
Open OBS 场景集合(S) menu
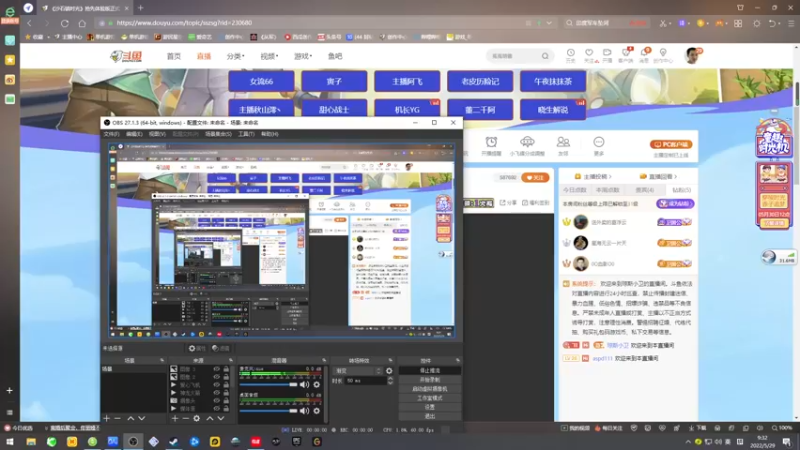click(218, 134)
